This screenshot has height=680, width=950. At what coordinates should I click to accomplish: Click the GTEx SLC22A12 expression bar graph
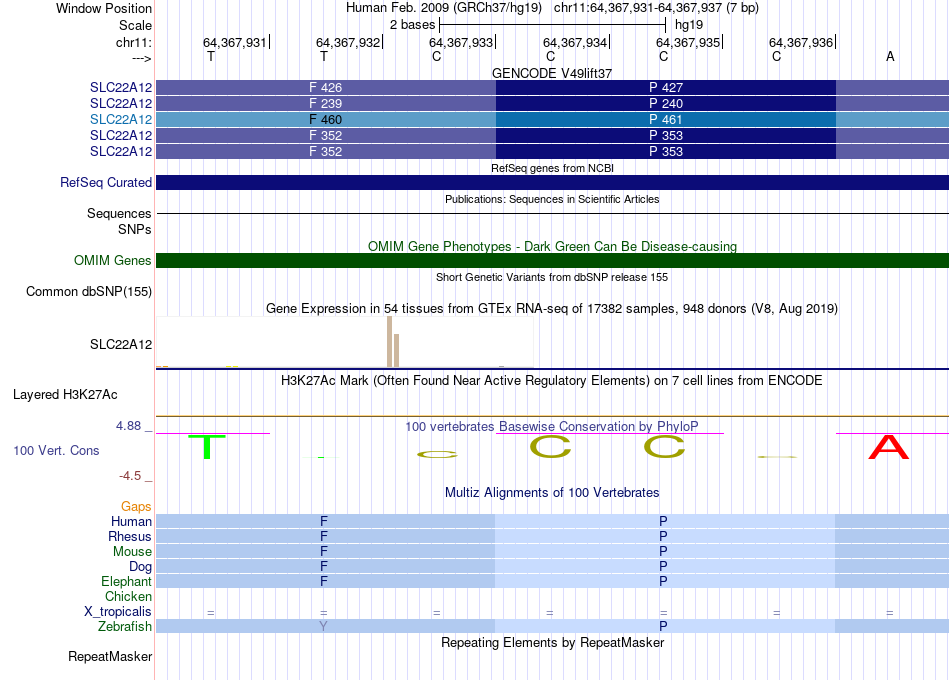[345, 342]
